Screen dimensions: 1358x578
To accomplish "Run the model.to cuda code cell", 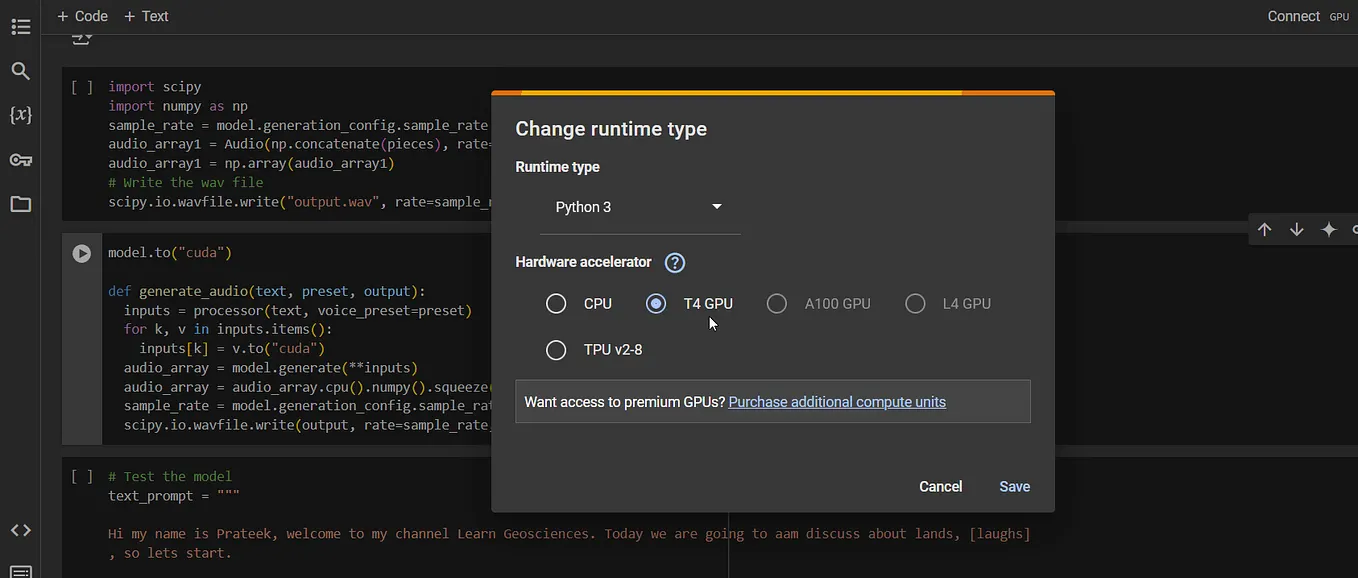I will point(81,253).
